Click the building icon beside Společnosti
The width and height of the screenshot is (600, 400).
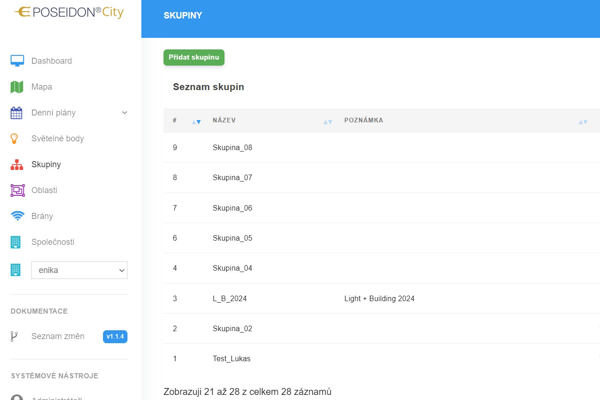15,242
